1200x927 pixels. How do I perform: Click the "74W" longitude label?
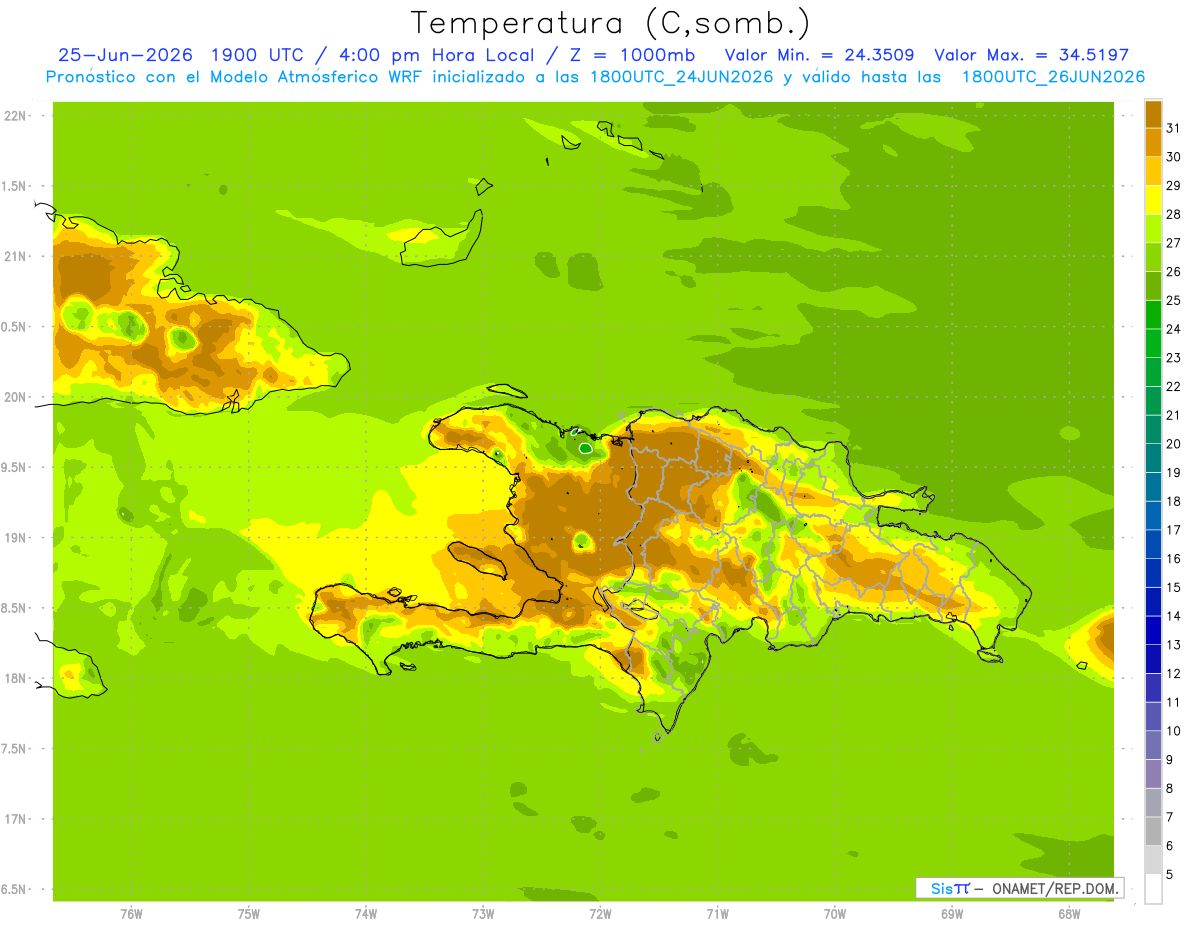pos(366,914)
